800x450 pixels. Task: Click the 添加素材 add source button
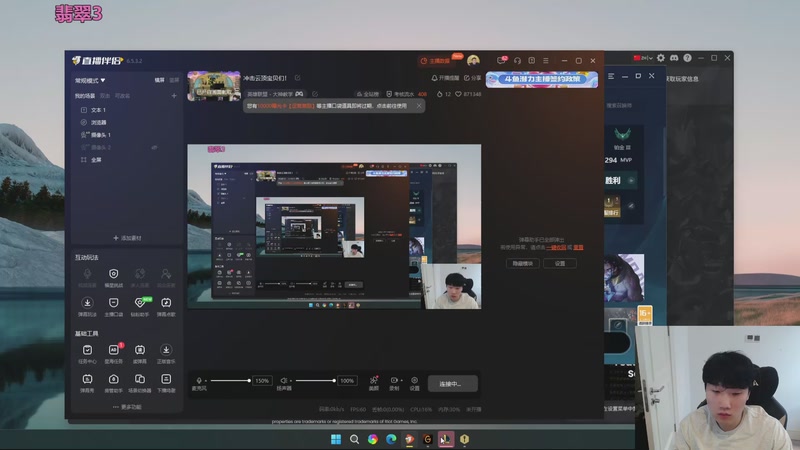point(127,238)
